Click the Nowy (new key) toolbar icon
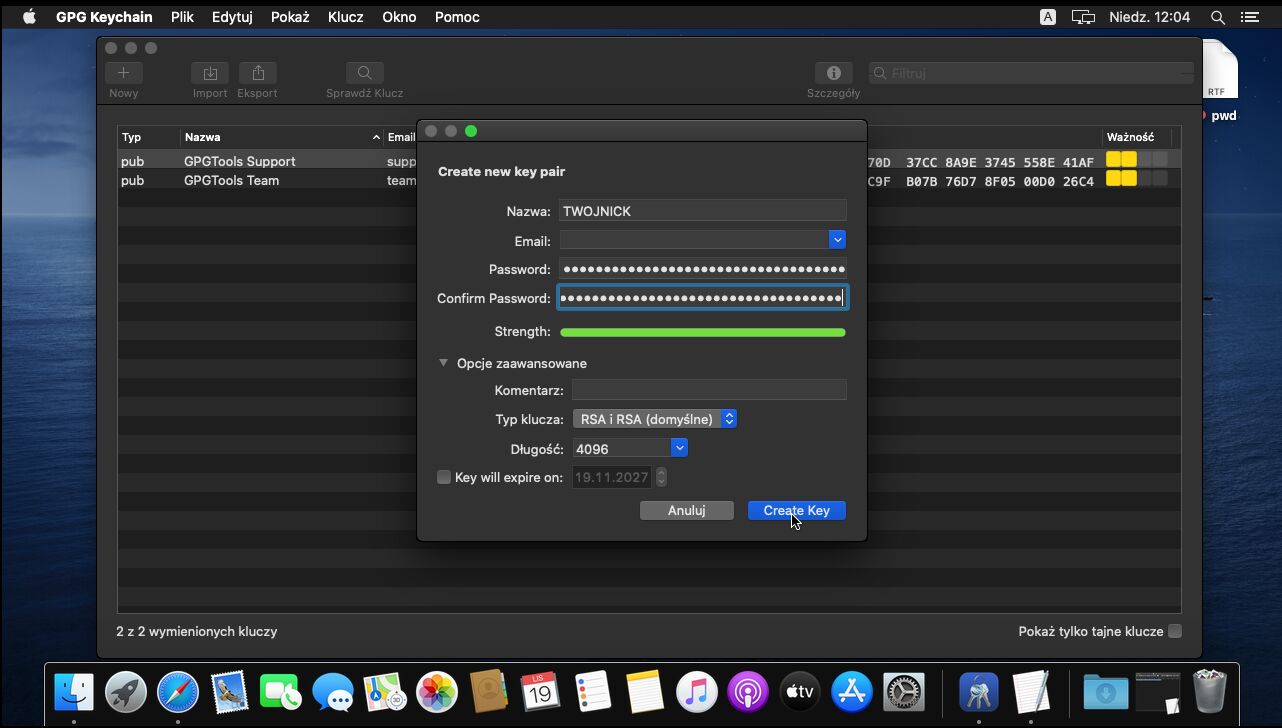The width and height of the screenshot is (1282, 728). pos(124,74)
